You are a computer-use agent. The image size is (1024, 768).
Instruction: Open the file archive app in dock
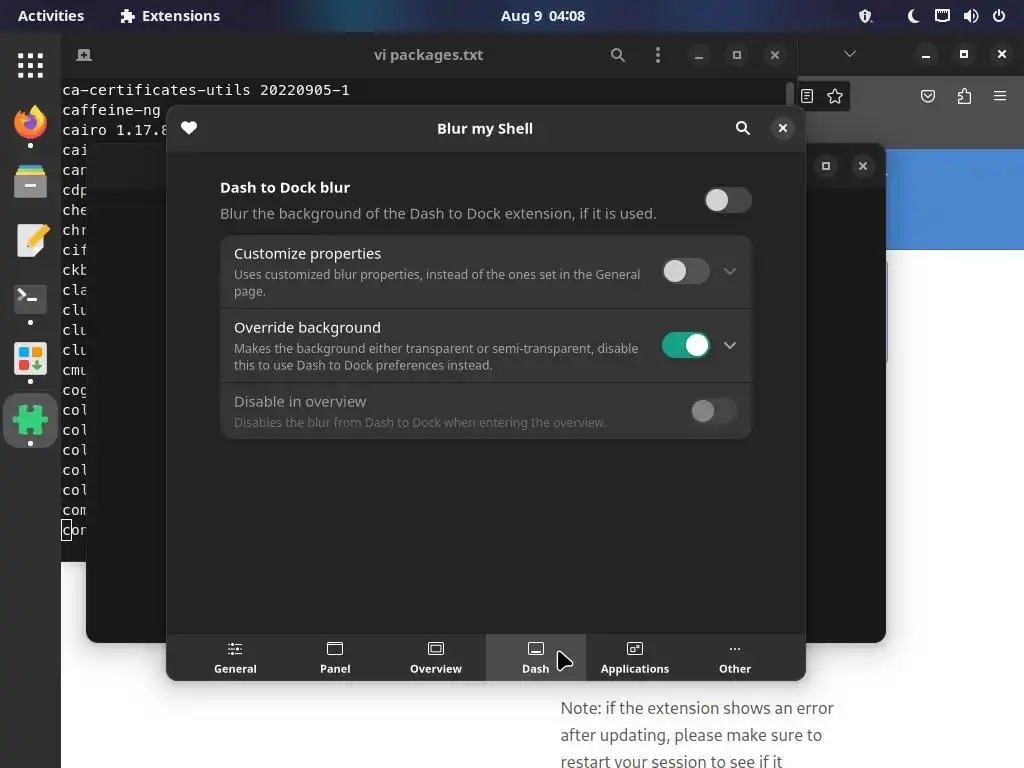pyautogui.click(x=30, y=181)
